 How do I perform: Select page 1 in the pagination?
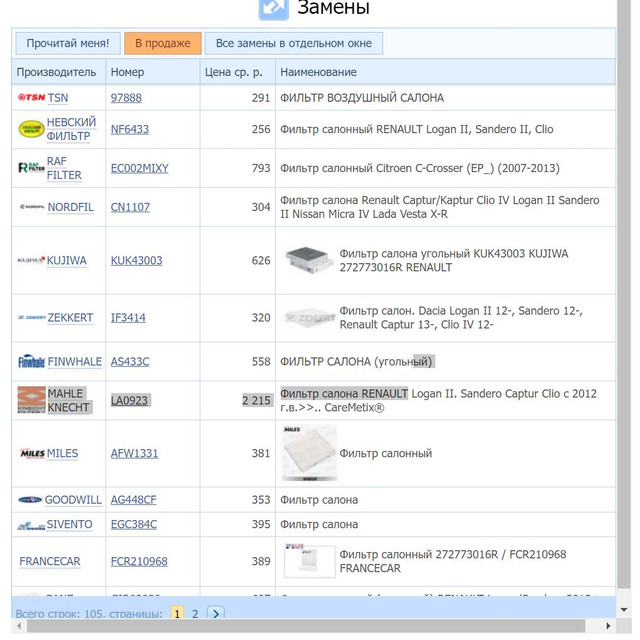[177, 613]
